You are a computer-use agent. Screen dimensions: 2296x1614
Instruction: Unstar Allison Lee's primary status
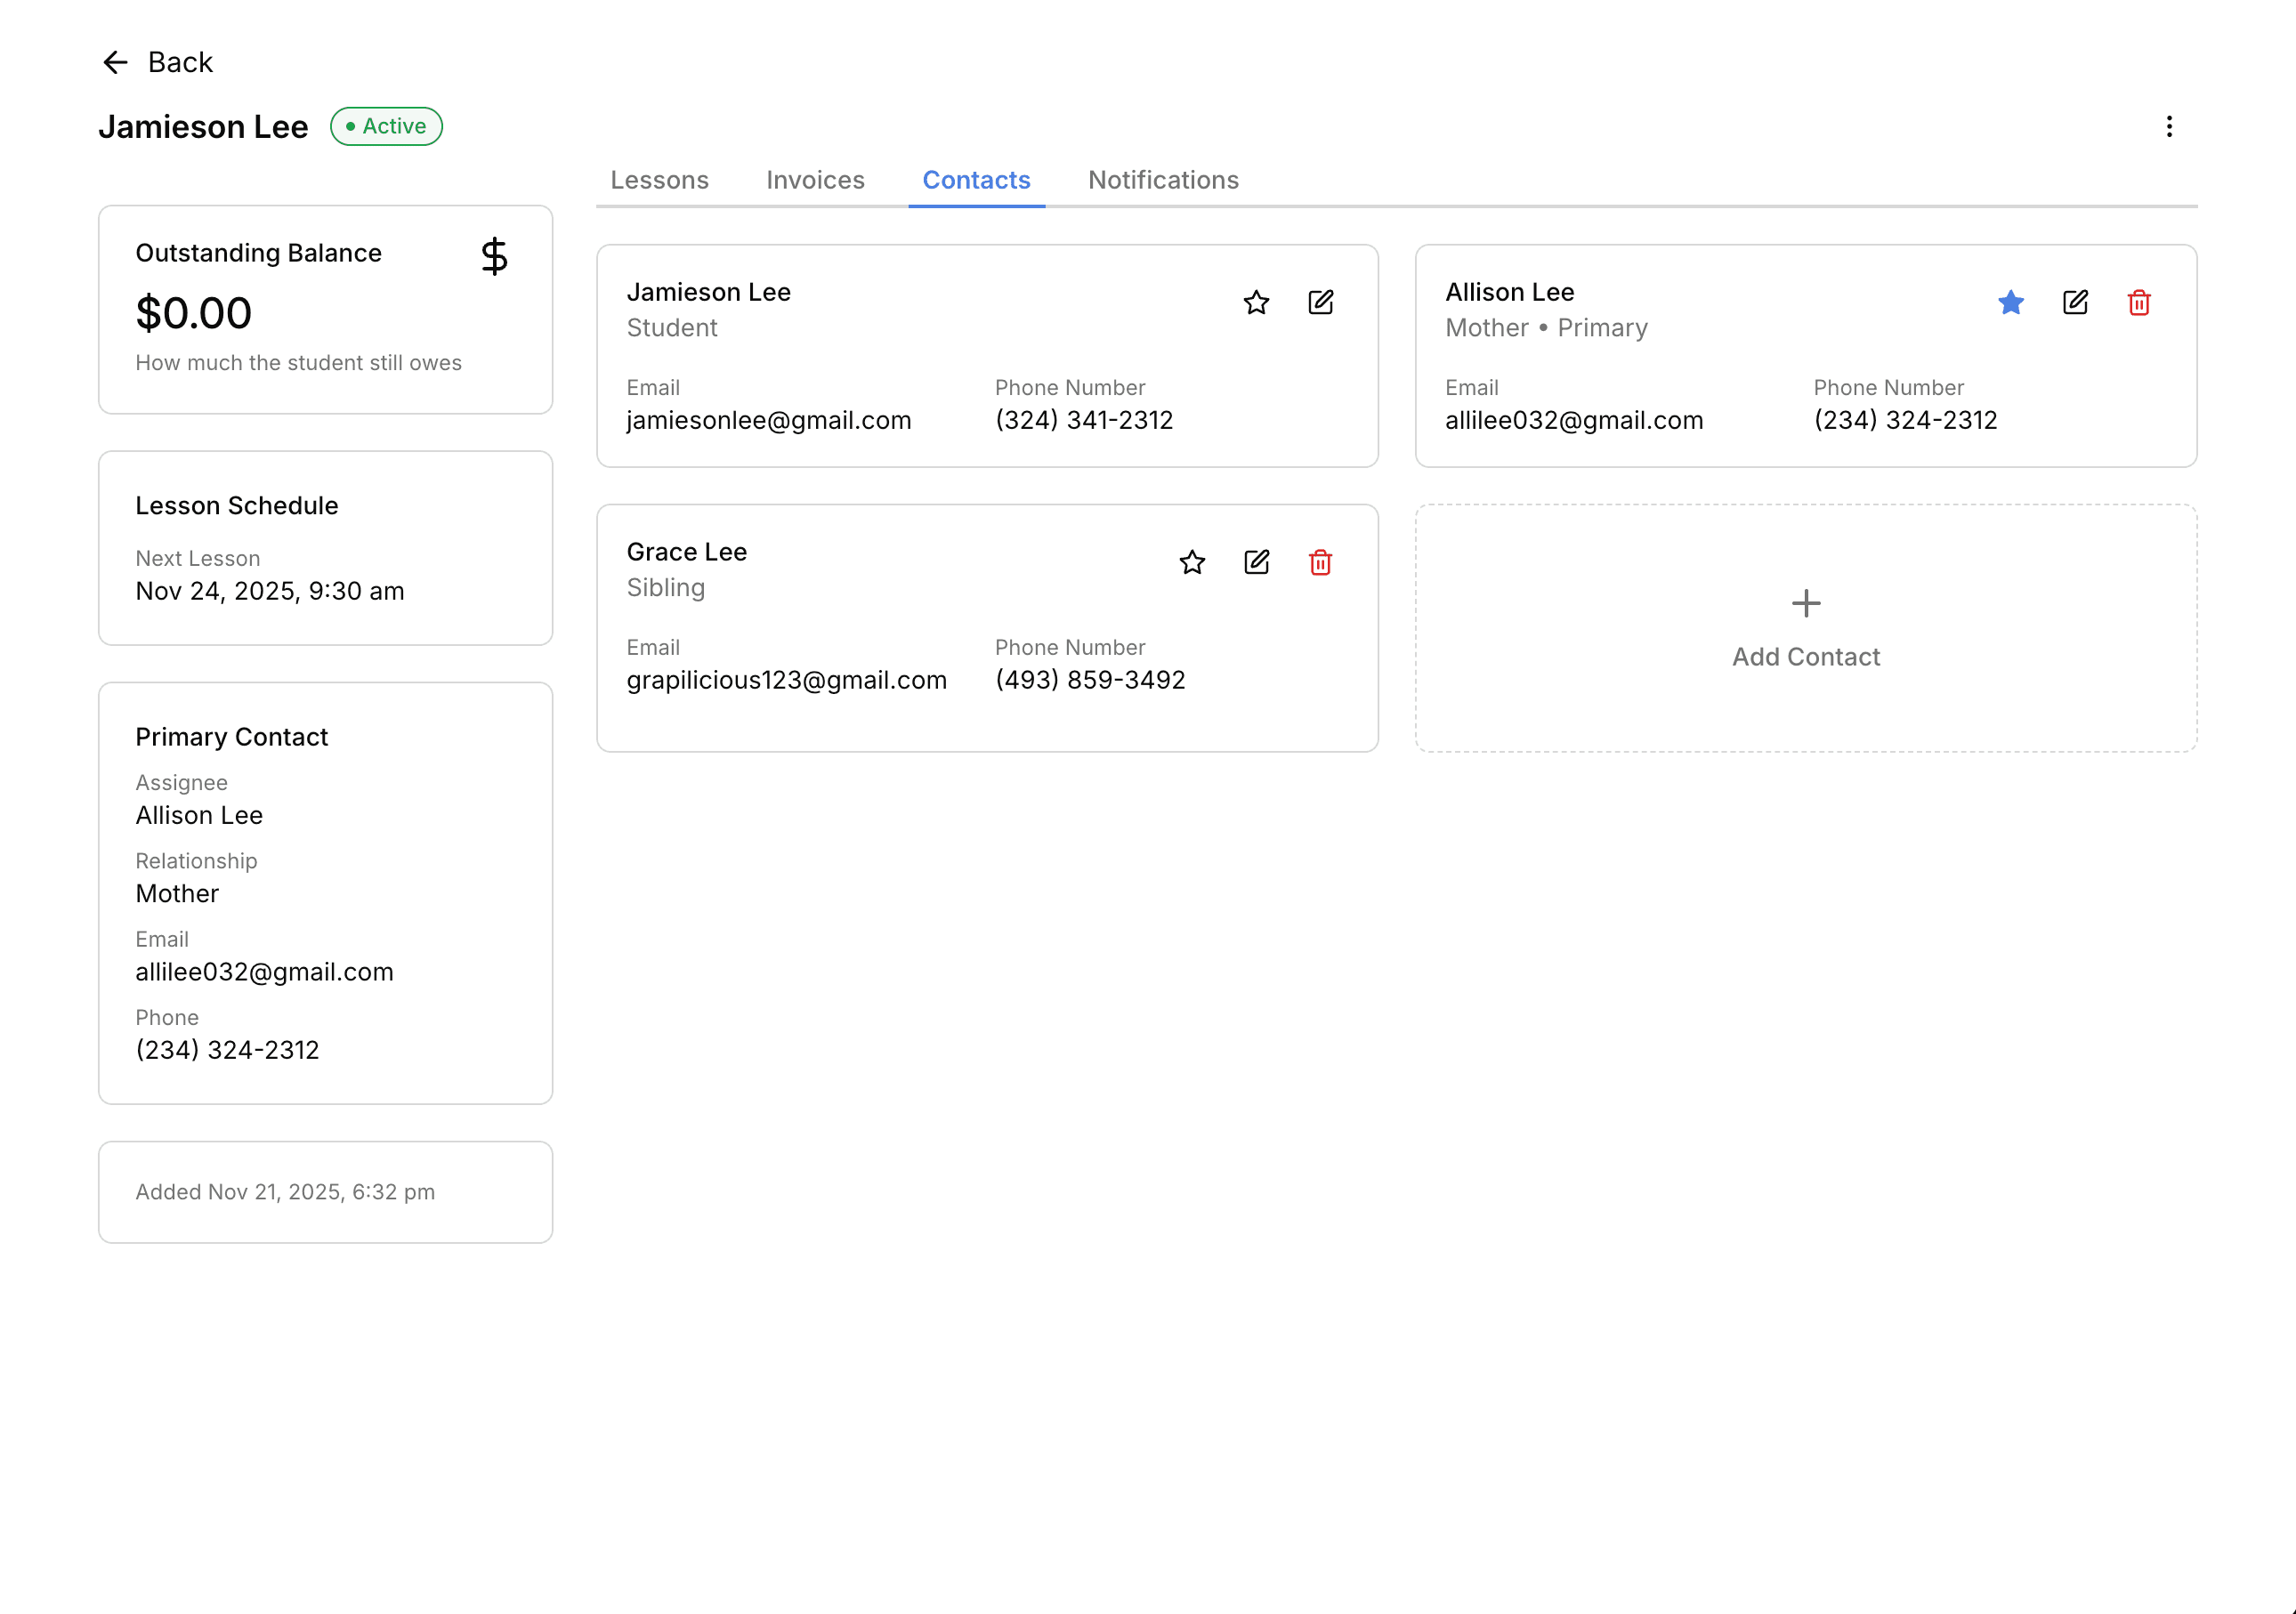[x=2010, y=303]
